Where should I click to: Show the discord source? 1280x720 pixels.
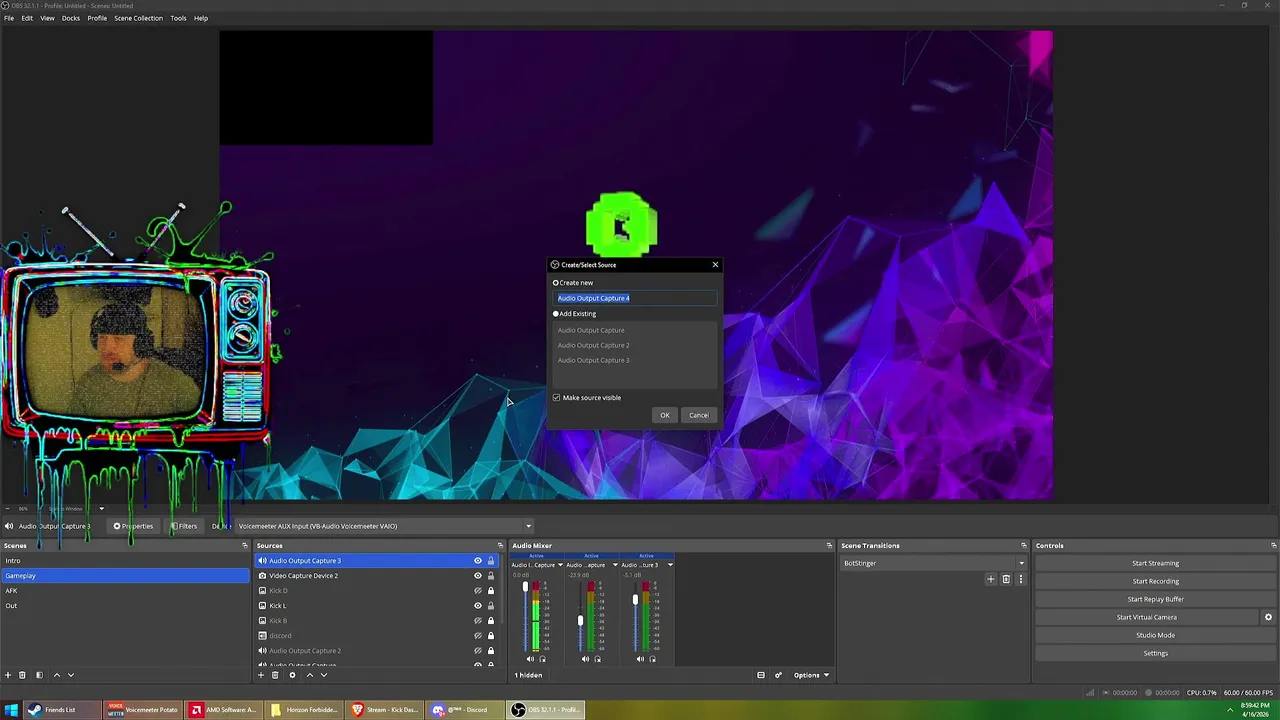(x=477, y=636)
